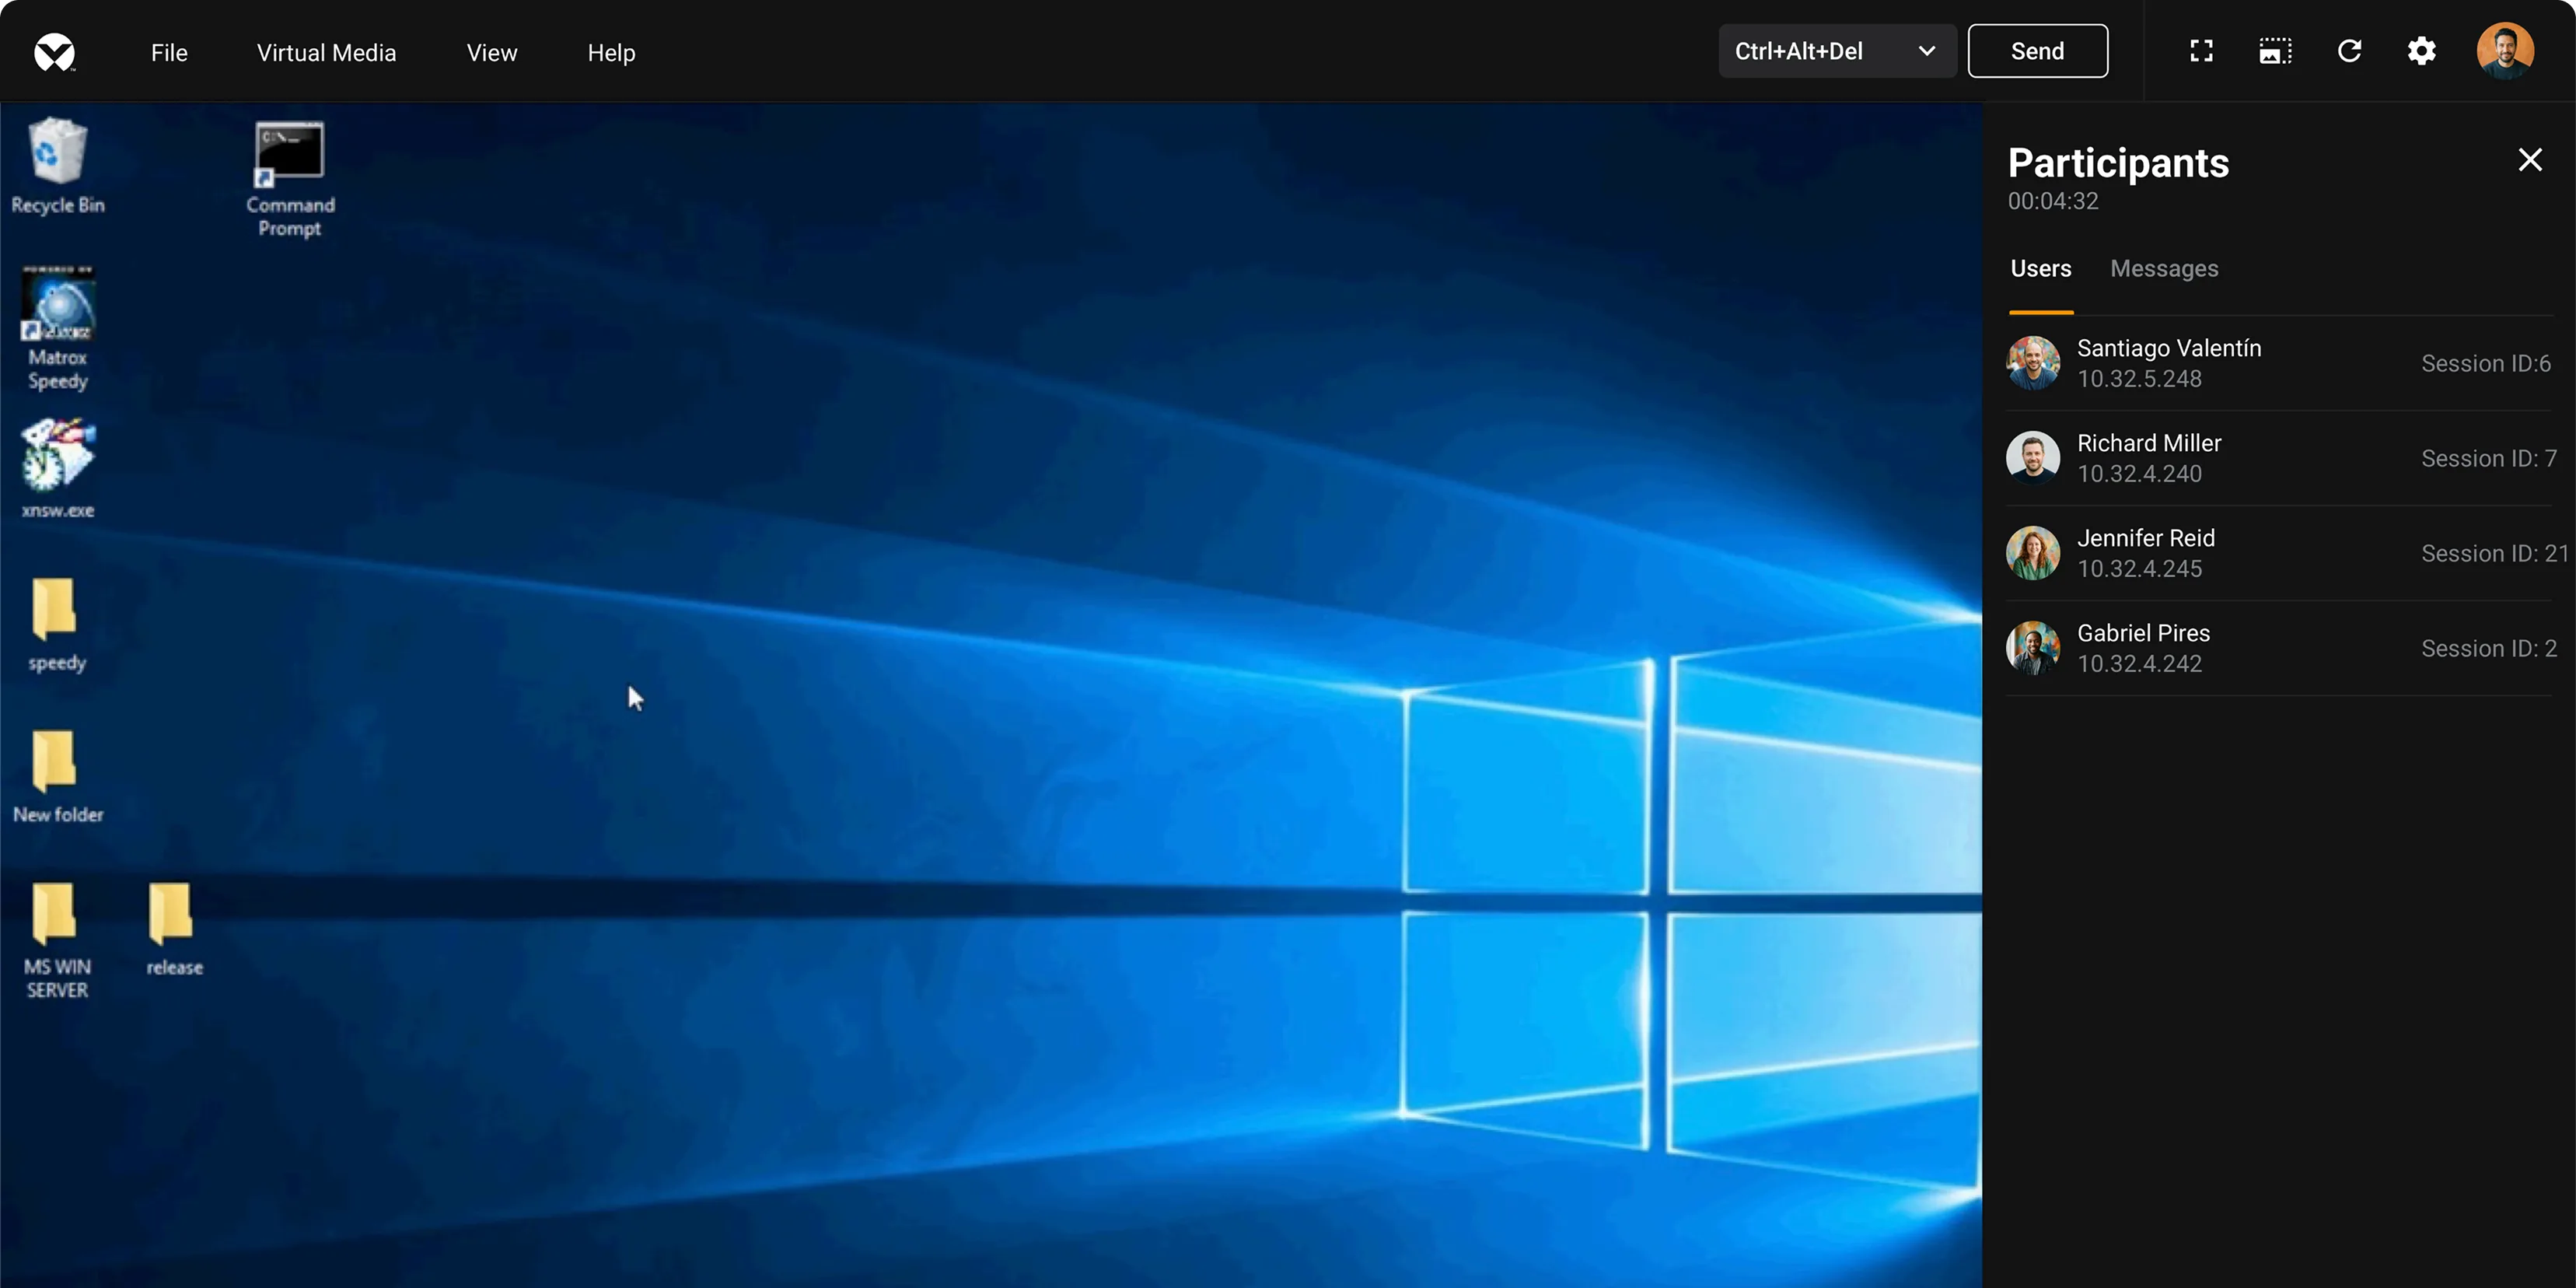This screenshot has height=1288, width=2576.
Task: Click the Vertiv logo icon
Action: pos(55,52)
